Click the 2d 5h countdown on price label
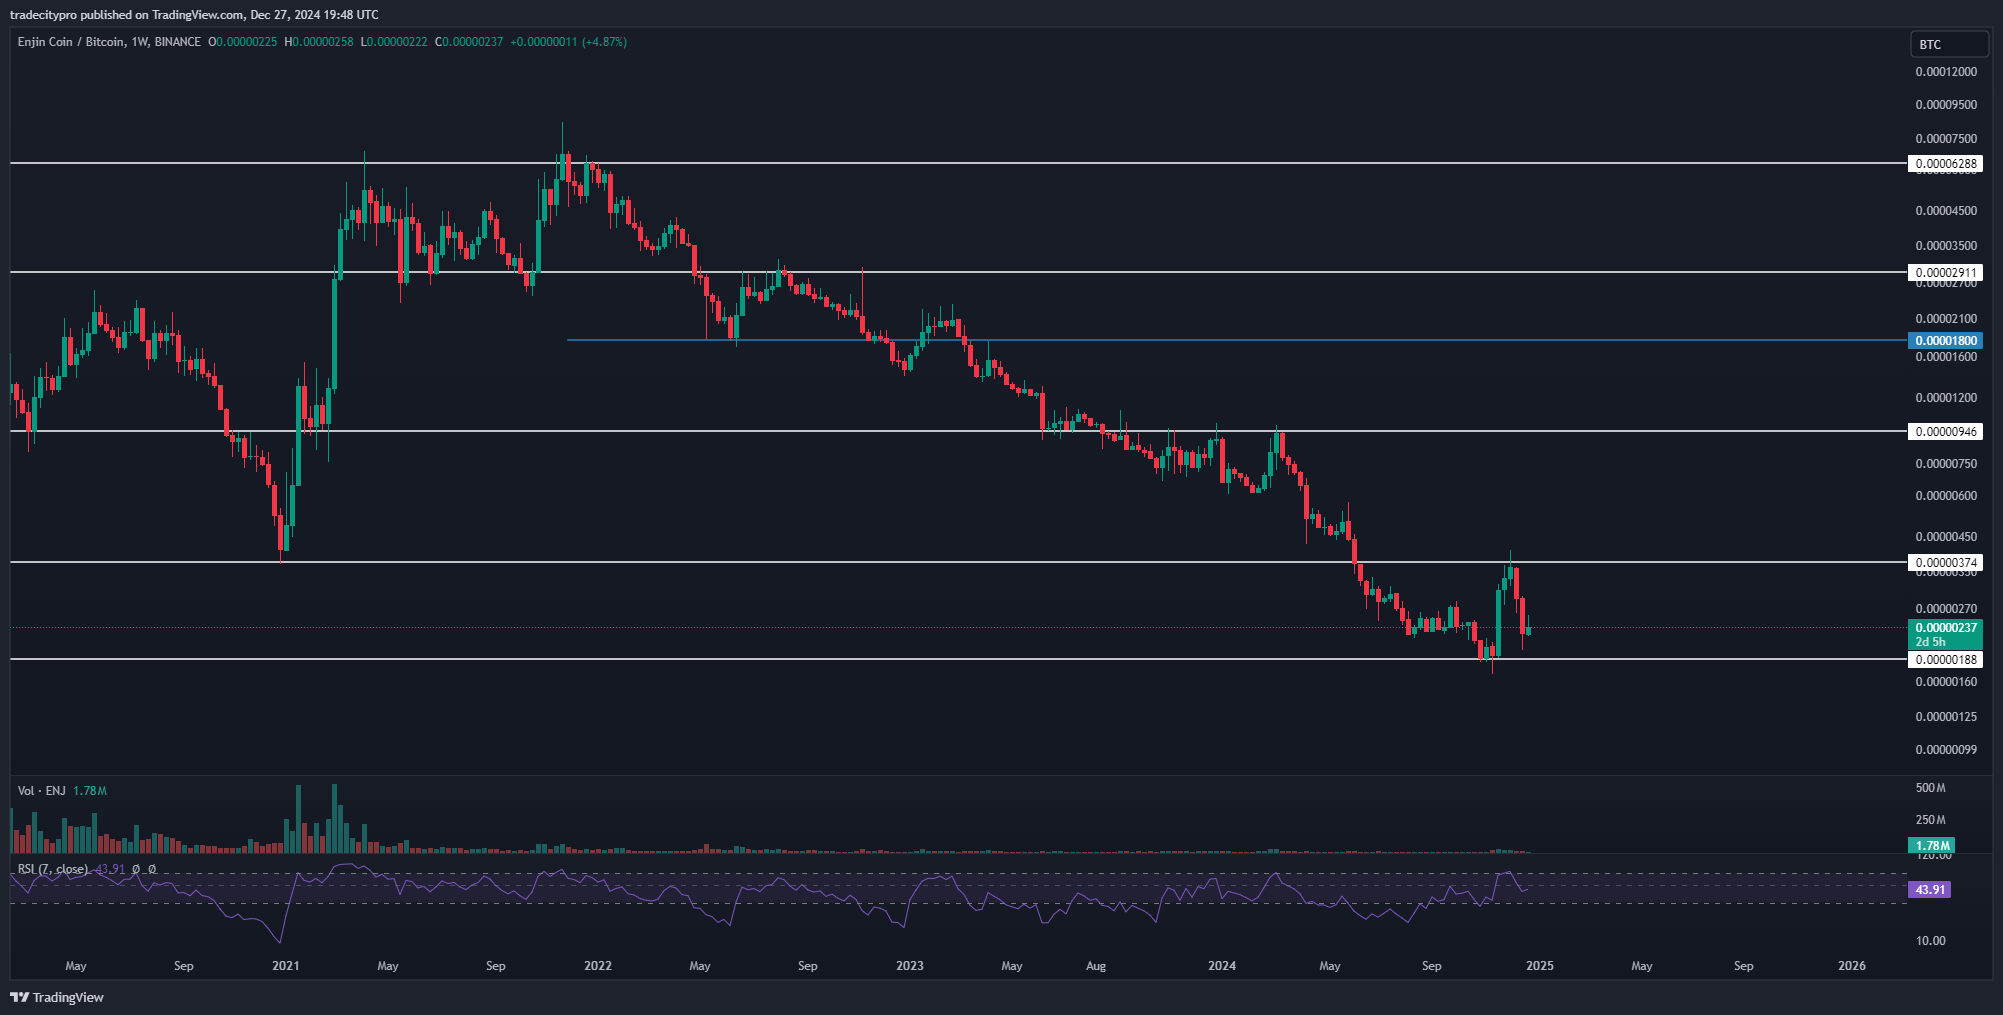Image resolution: width=2003 pixels, height=1015 pixels. pyautogui.click(x=1930, y=642)
